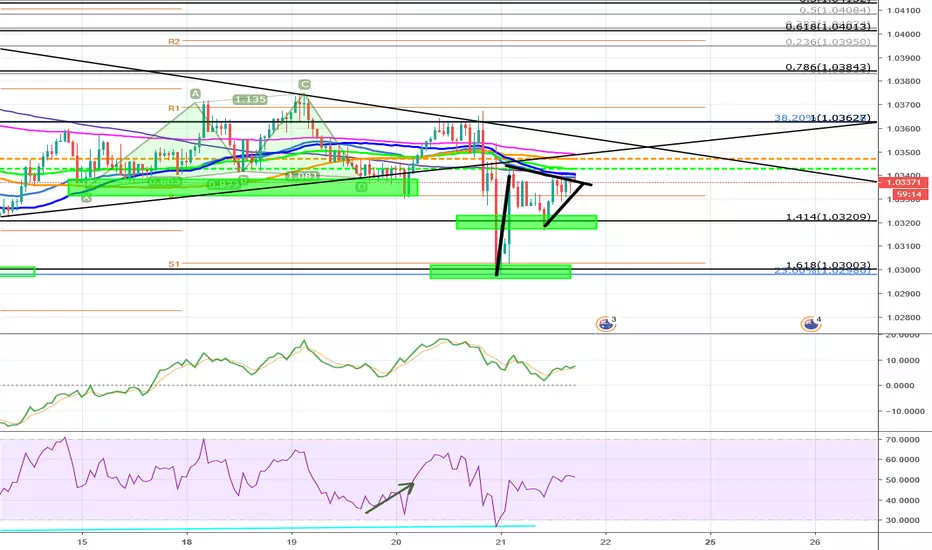Screen dimensions: 932x550
Task: Open the Australian economic event icon marked 4
Action: click(811, 323)
